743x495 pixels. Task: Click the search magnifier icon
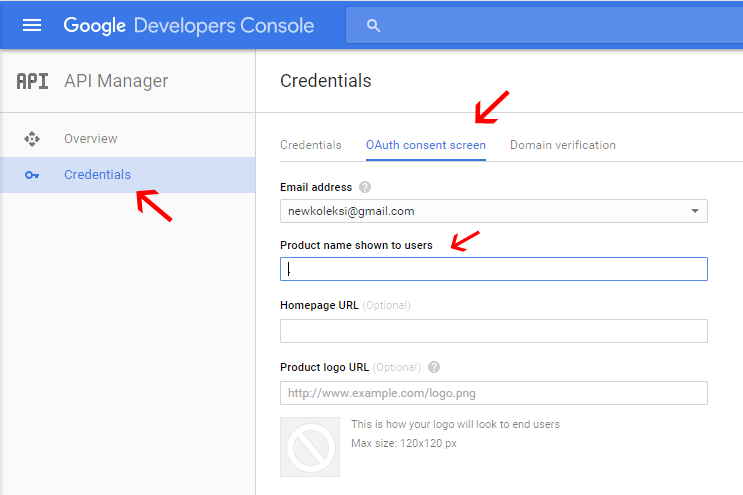click(373, 26)
